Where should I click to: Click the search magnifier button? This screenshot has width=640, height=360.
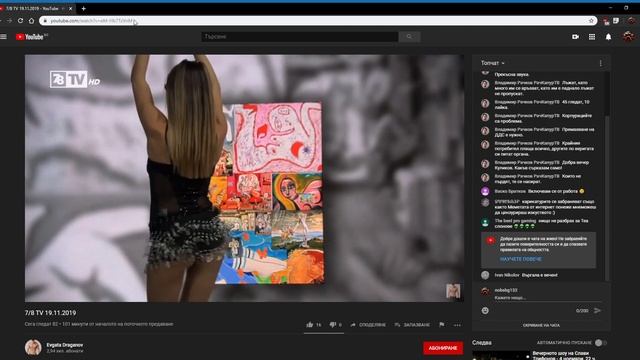(x=409, y=37)
